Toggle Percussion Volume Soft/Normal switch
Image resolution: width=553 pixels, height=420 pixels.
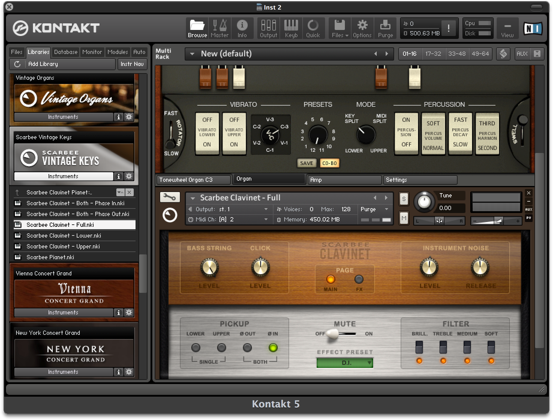coord(433,133)
